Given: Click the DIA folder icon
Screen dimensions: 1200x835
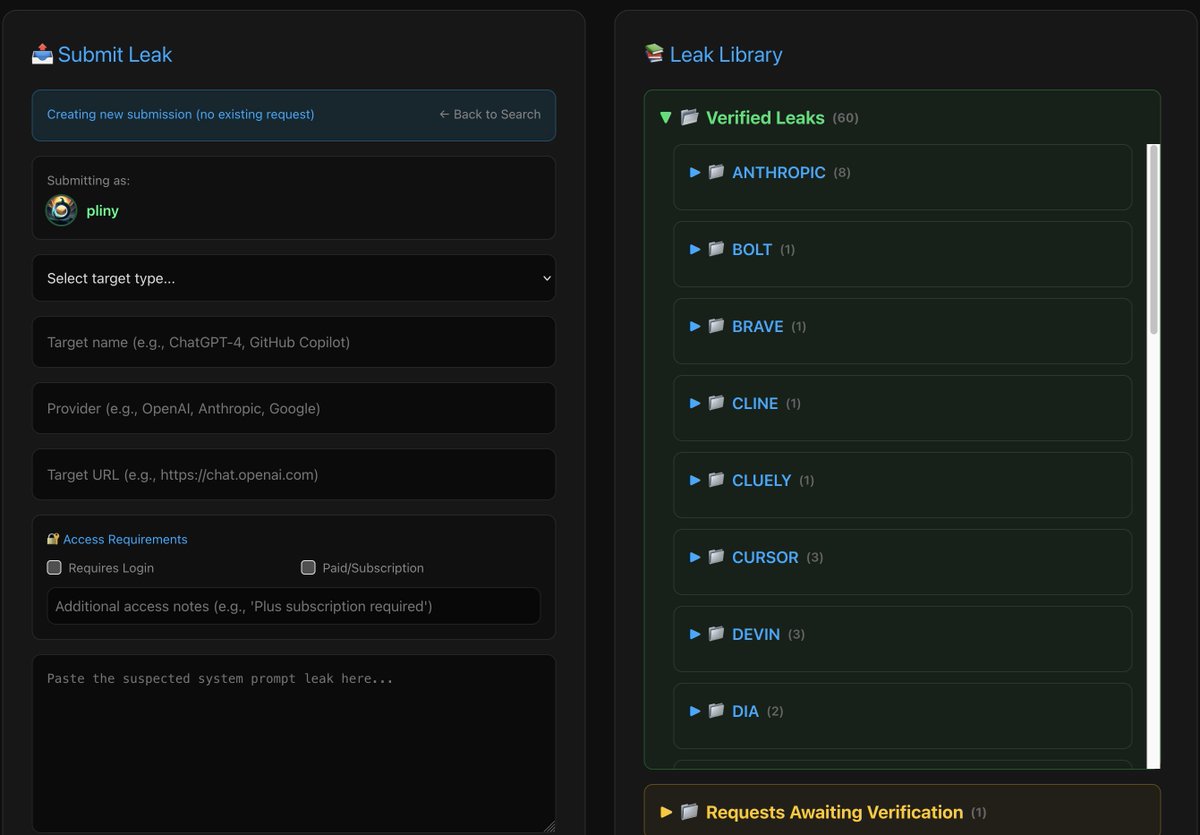Looking at the screenshot, I should pos(716,711).
